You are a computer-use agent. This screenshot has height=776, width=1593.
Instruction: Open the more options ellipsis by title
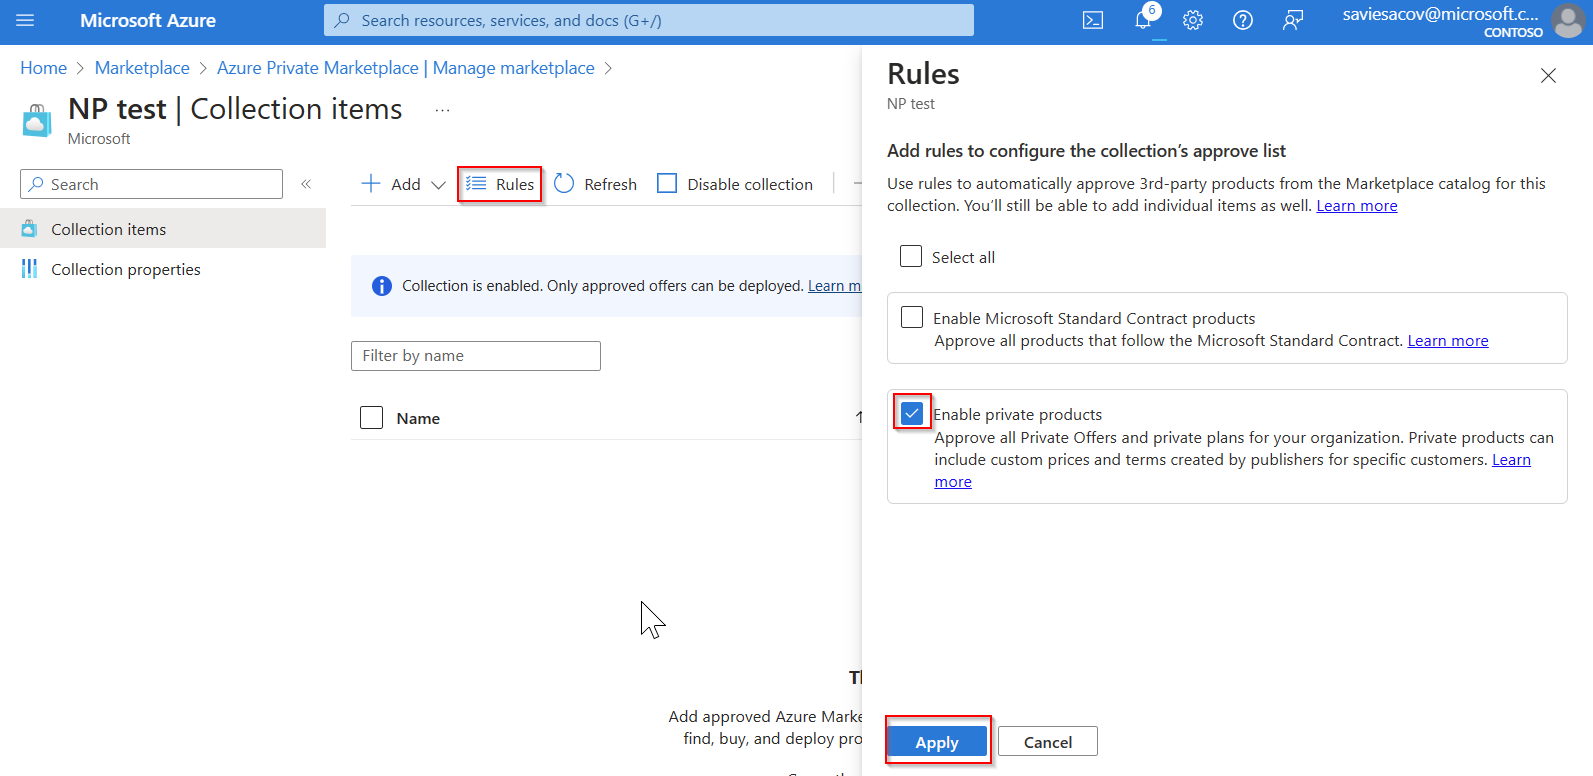click(x=442, y=110)
